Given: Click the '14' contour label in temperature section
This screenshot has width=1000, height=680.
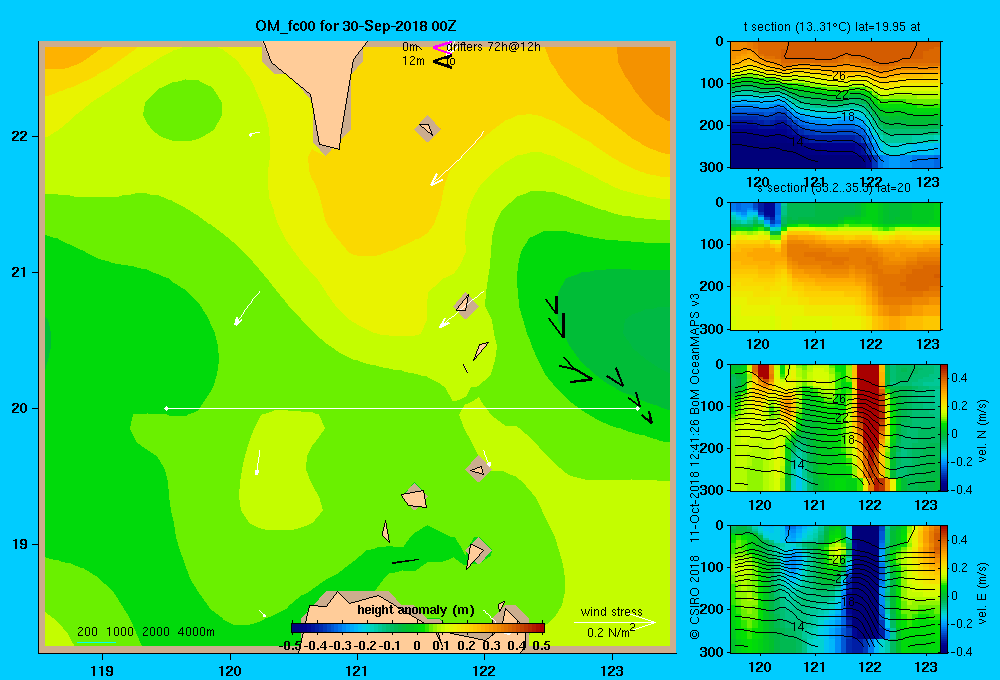Looking at the screenshot, I should coord(797,142).
